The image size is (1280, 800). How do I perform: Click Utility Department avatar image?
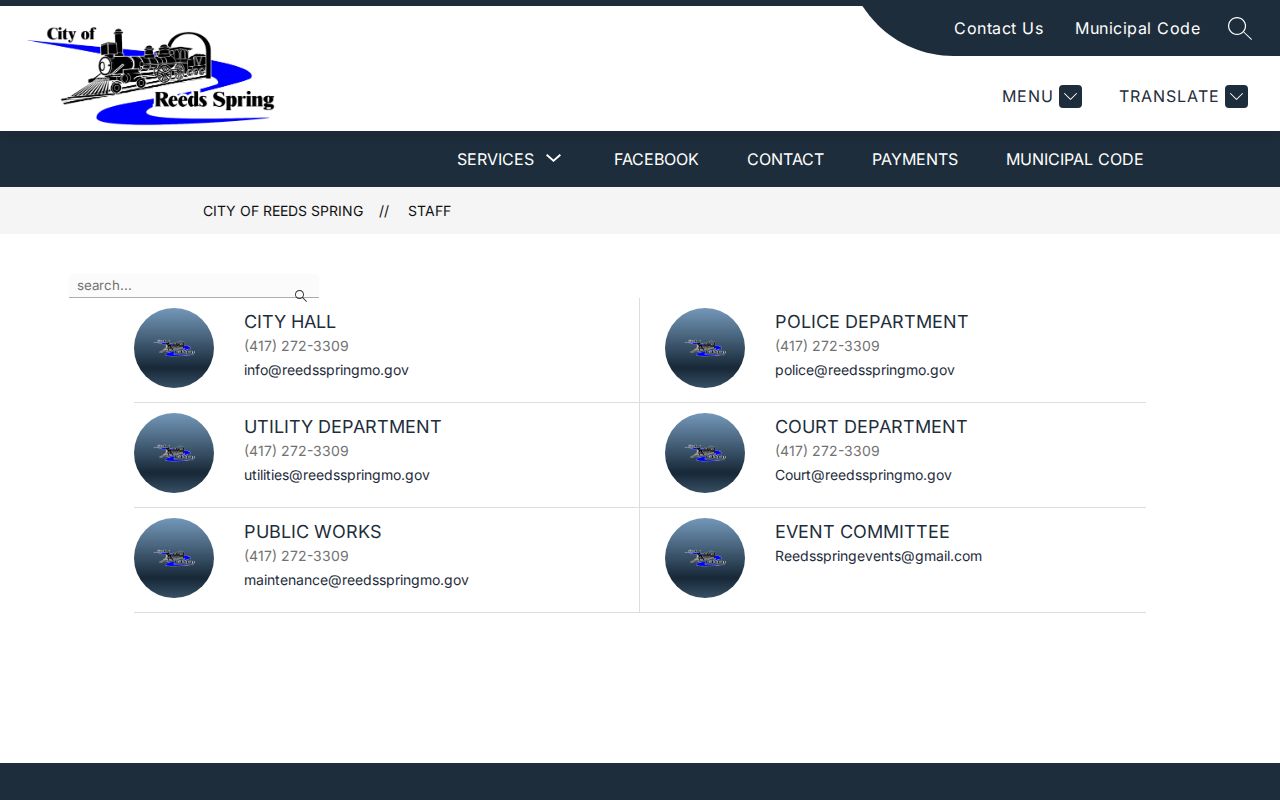pyautogui.click(x=174, y=453)
